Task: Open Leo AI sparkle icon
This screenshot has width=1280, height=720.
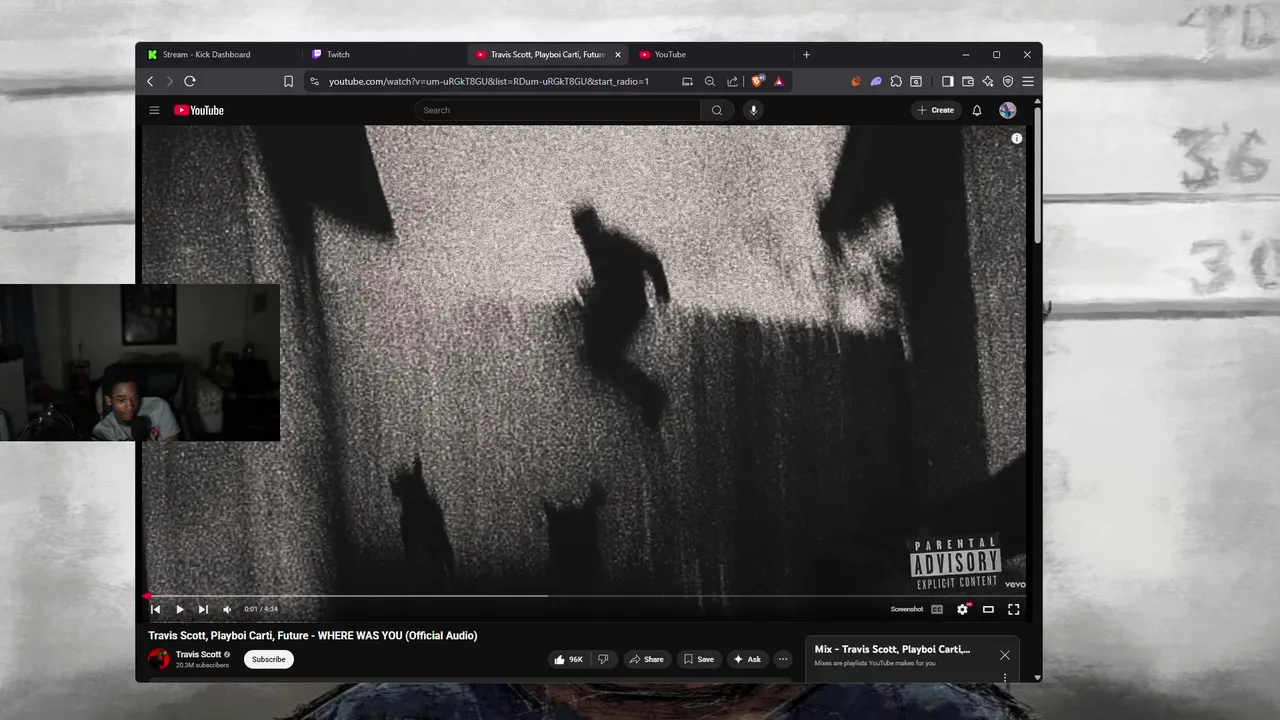Action: click(x=988, y=81)
